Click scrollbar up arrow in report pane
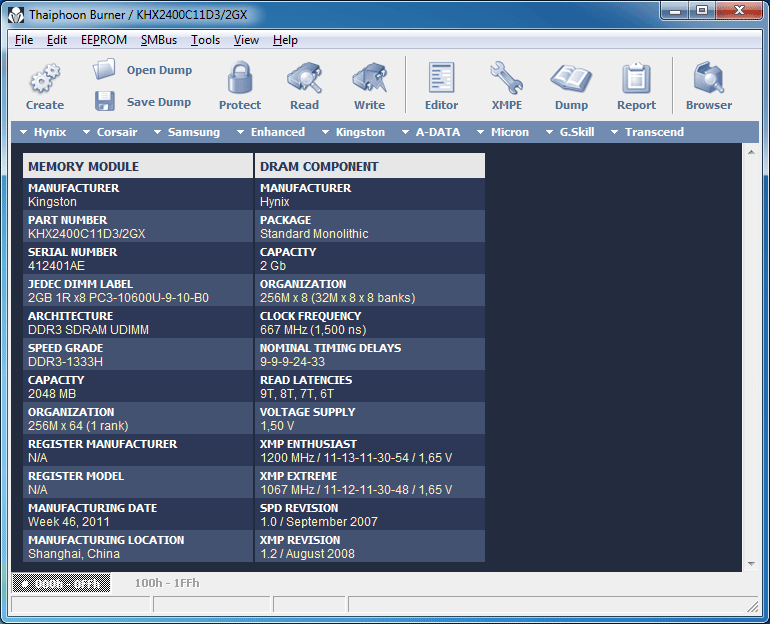770x624 pixels. (751, 152)
